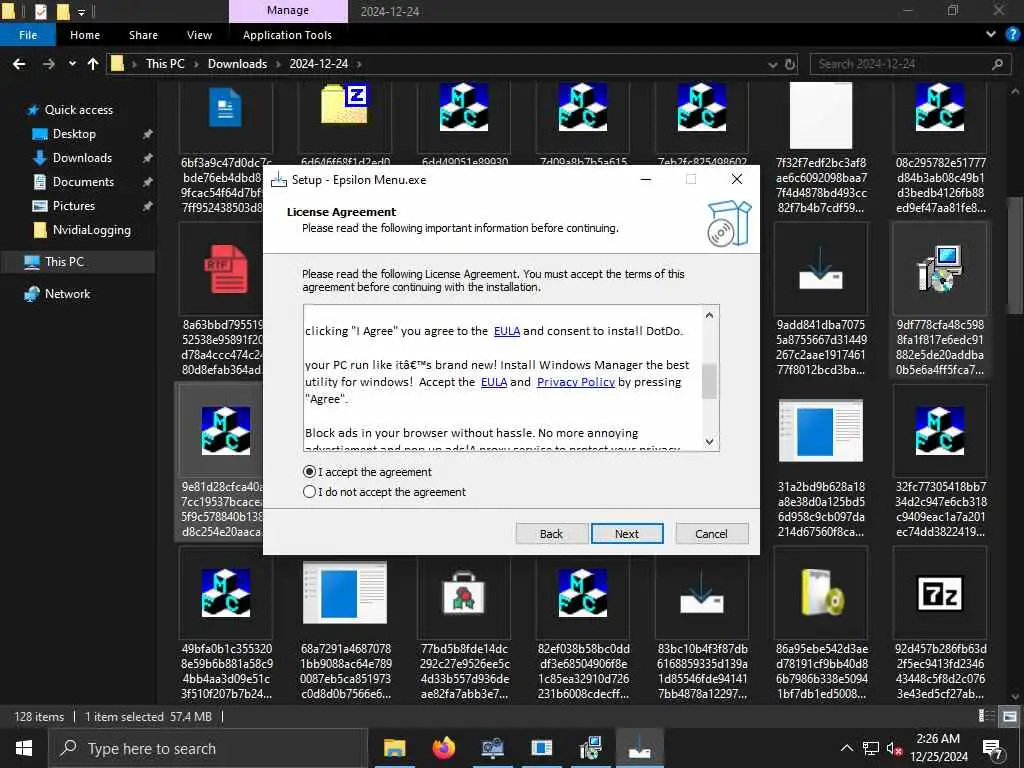Select the blue document file 6bf3a9c47d0dc7c
Image resolution: width=1024 pixels, height=768 pixels.
(x=225, y=108)
